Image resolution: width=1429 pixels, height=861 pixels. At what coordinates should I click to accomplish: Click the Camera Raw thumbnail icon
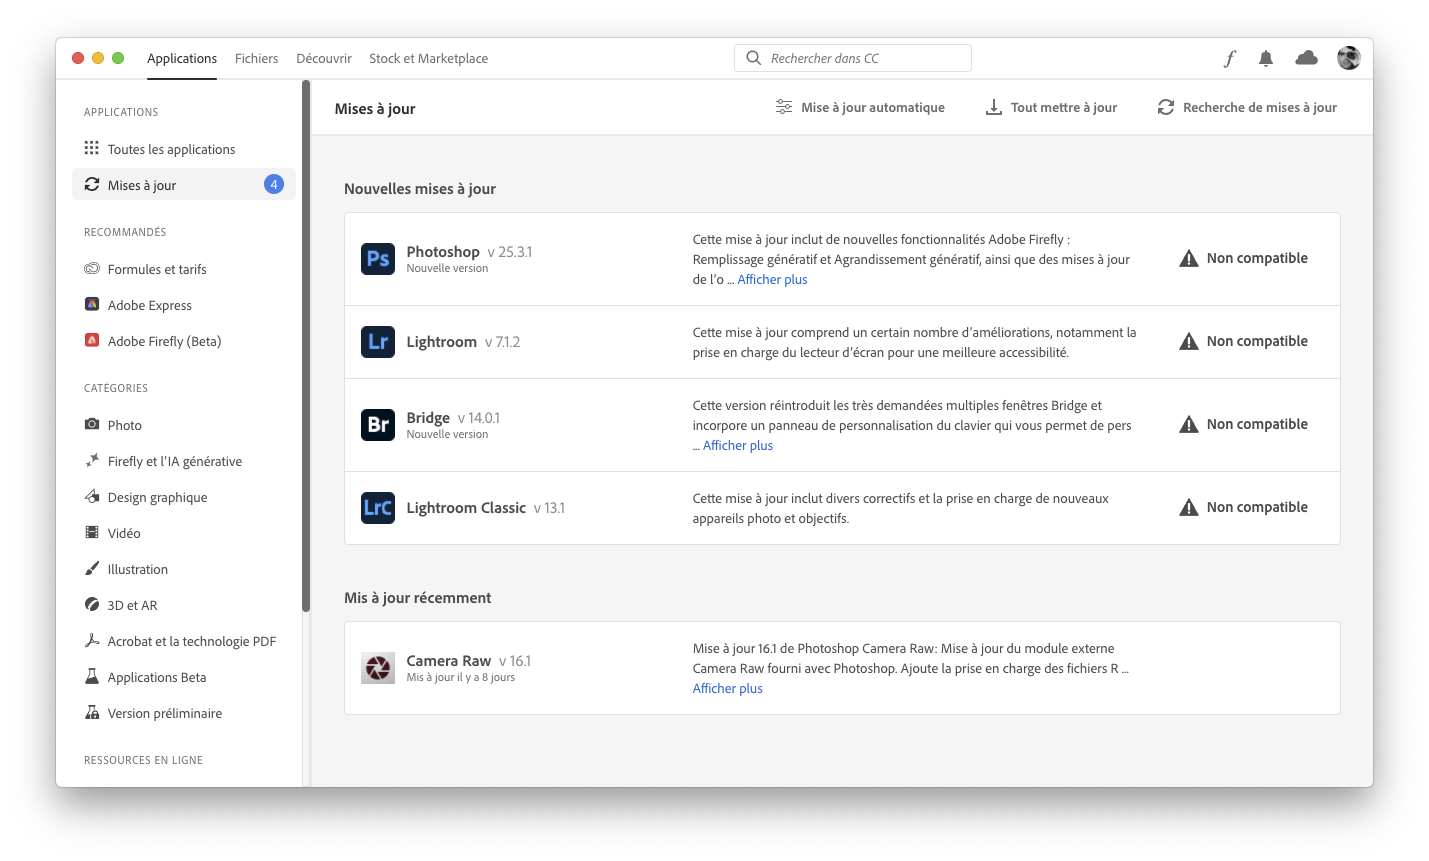coord(378,668)
